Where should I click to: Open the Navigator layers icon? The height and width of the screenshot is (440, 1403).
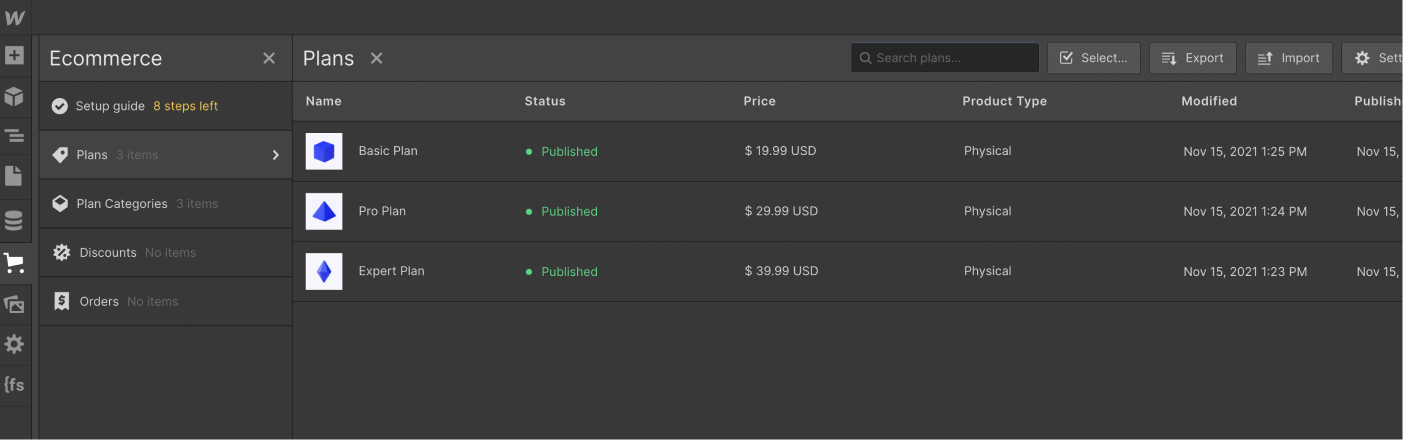[14, 135]
